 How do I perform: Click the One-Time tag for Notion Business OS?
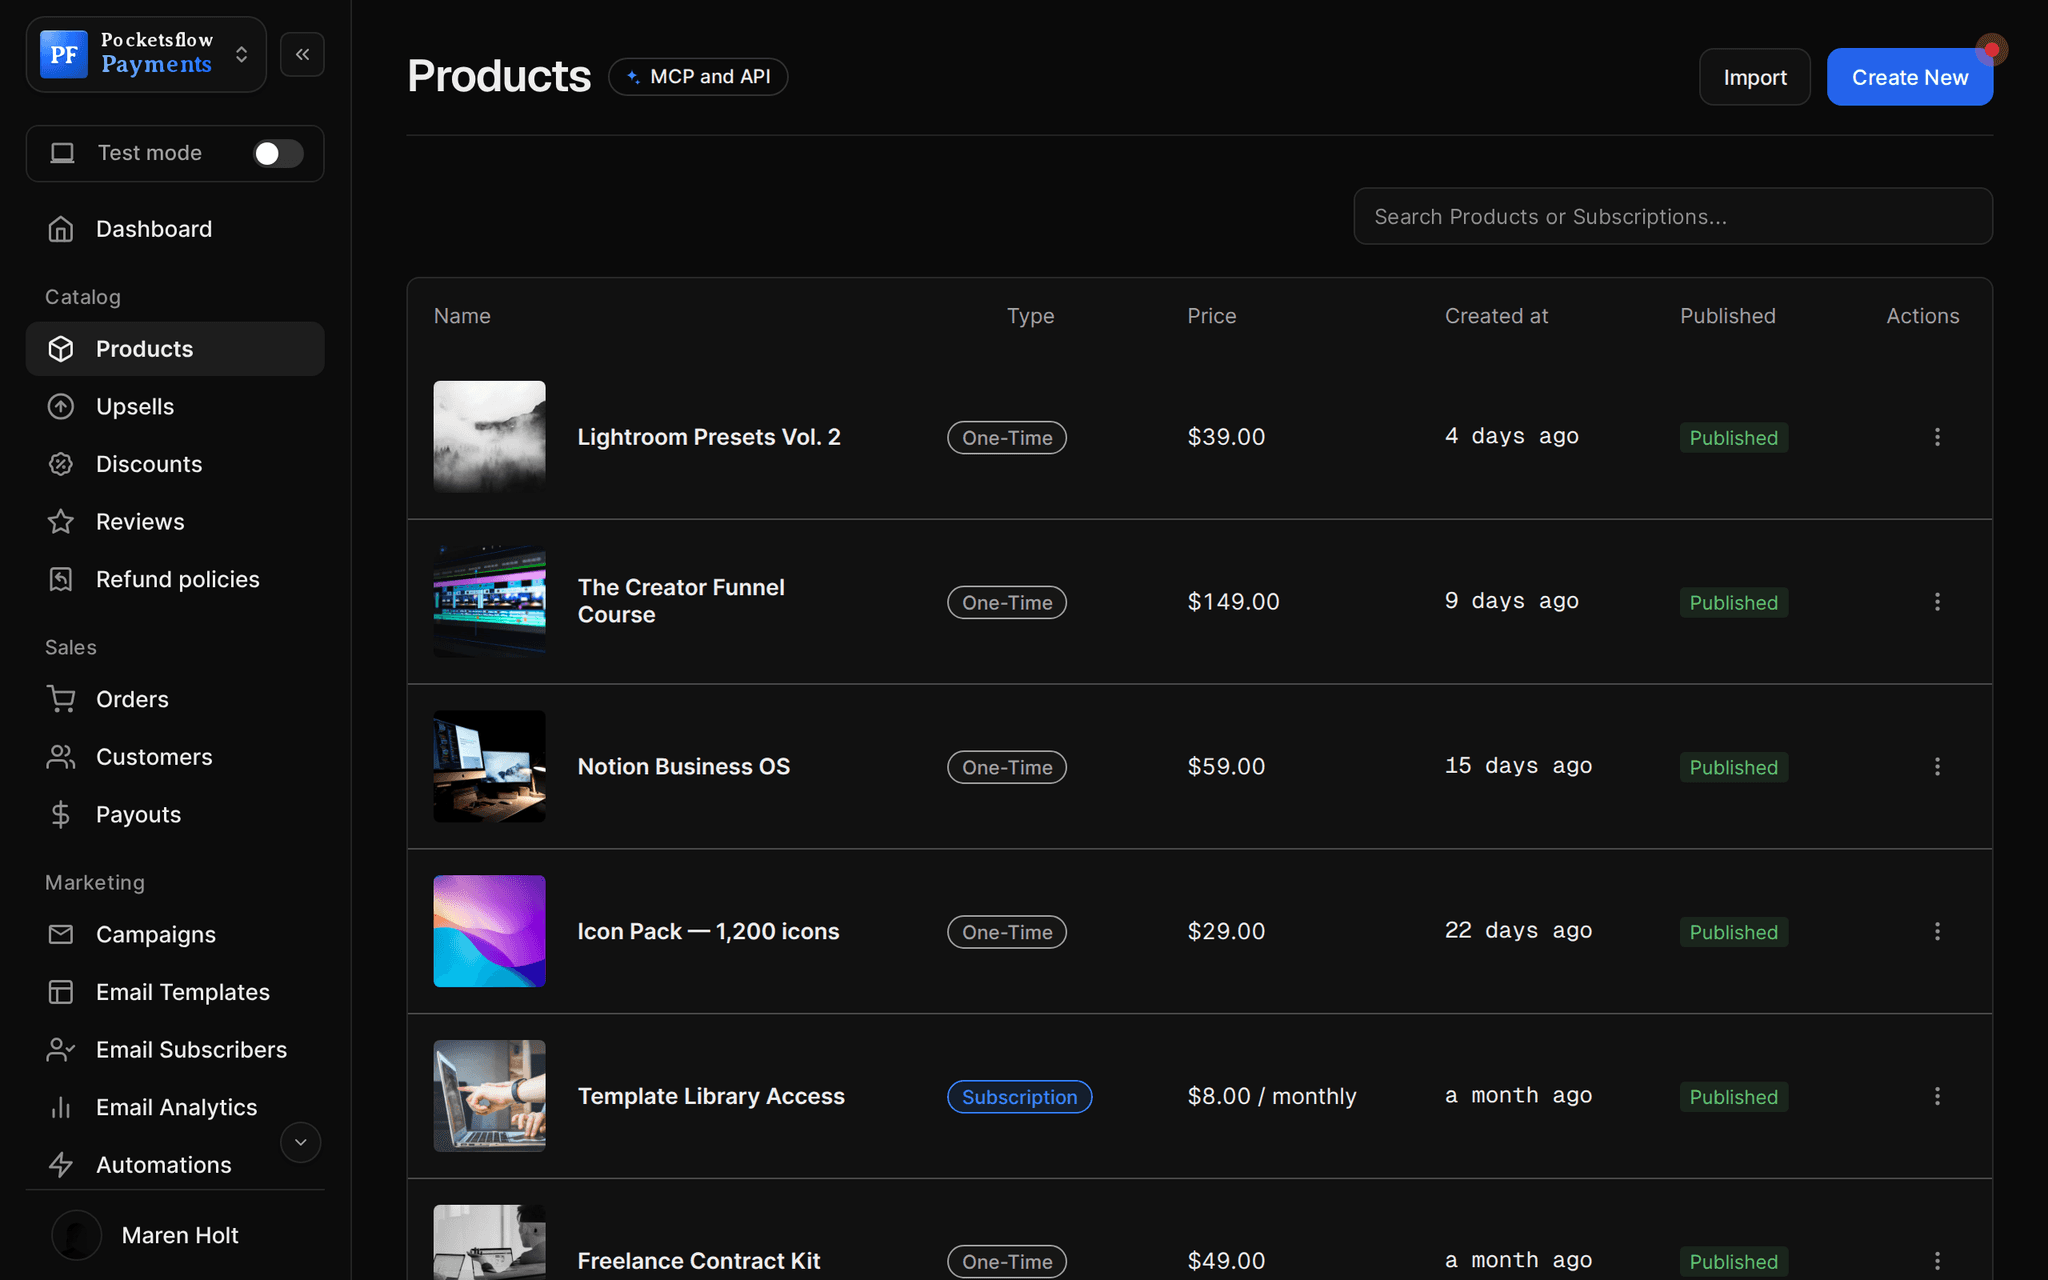(1007, 767)
